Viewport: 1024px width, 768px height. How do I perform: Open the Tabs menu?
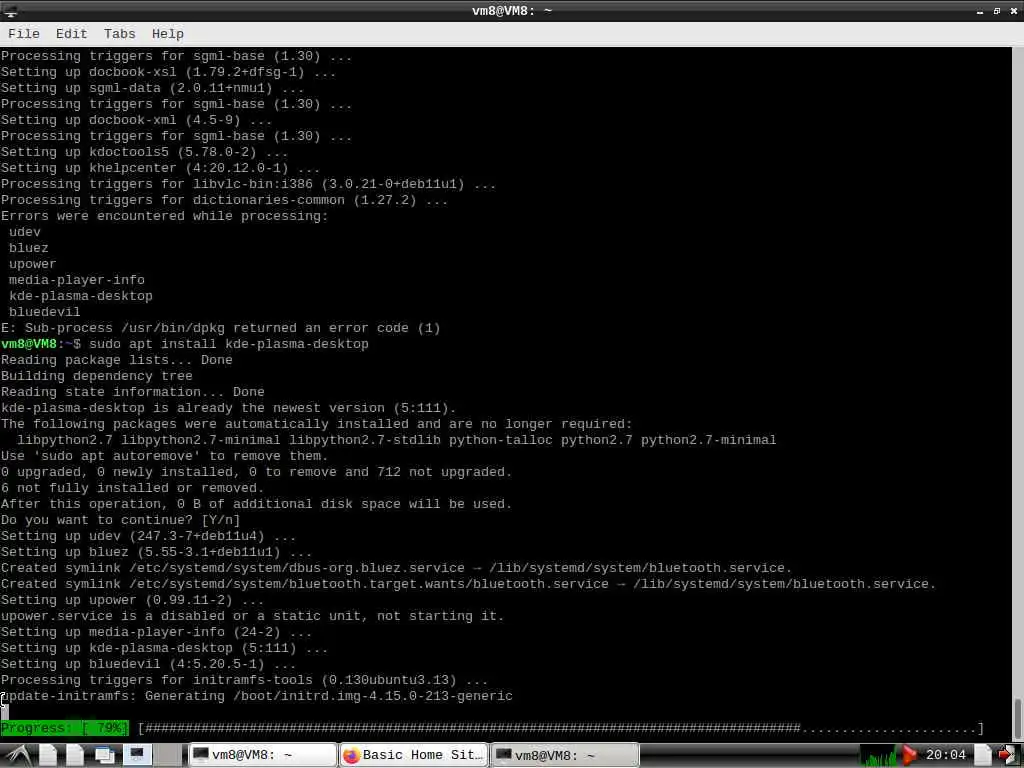120,34
